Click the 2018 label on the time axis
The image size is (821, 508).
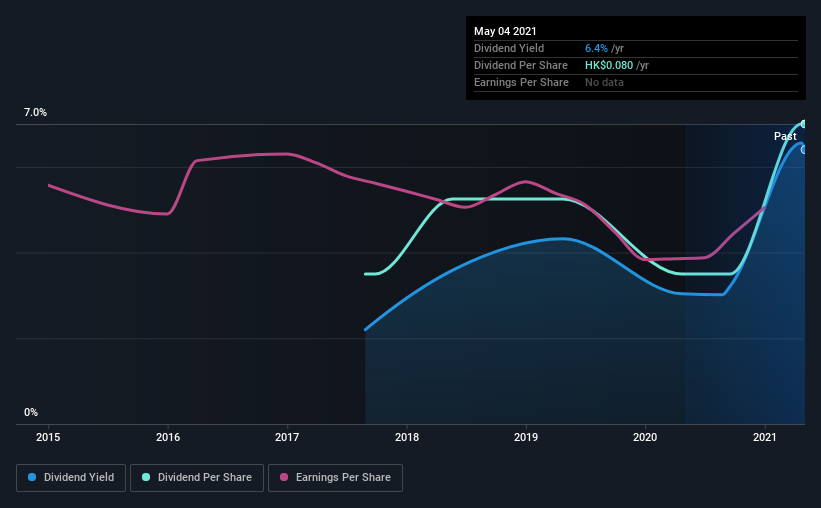[407, 437]
